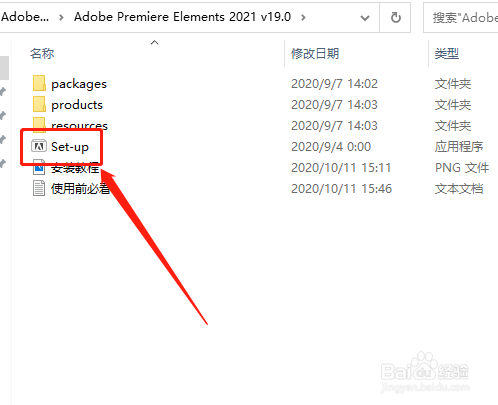Viewport: 498px width, 405px height.
Task: Expand chevron after Adobe Premiere Elements 2021 v19.0
Action: pos(303,17)
